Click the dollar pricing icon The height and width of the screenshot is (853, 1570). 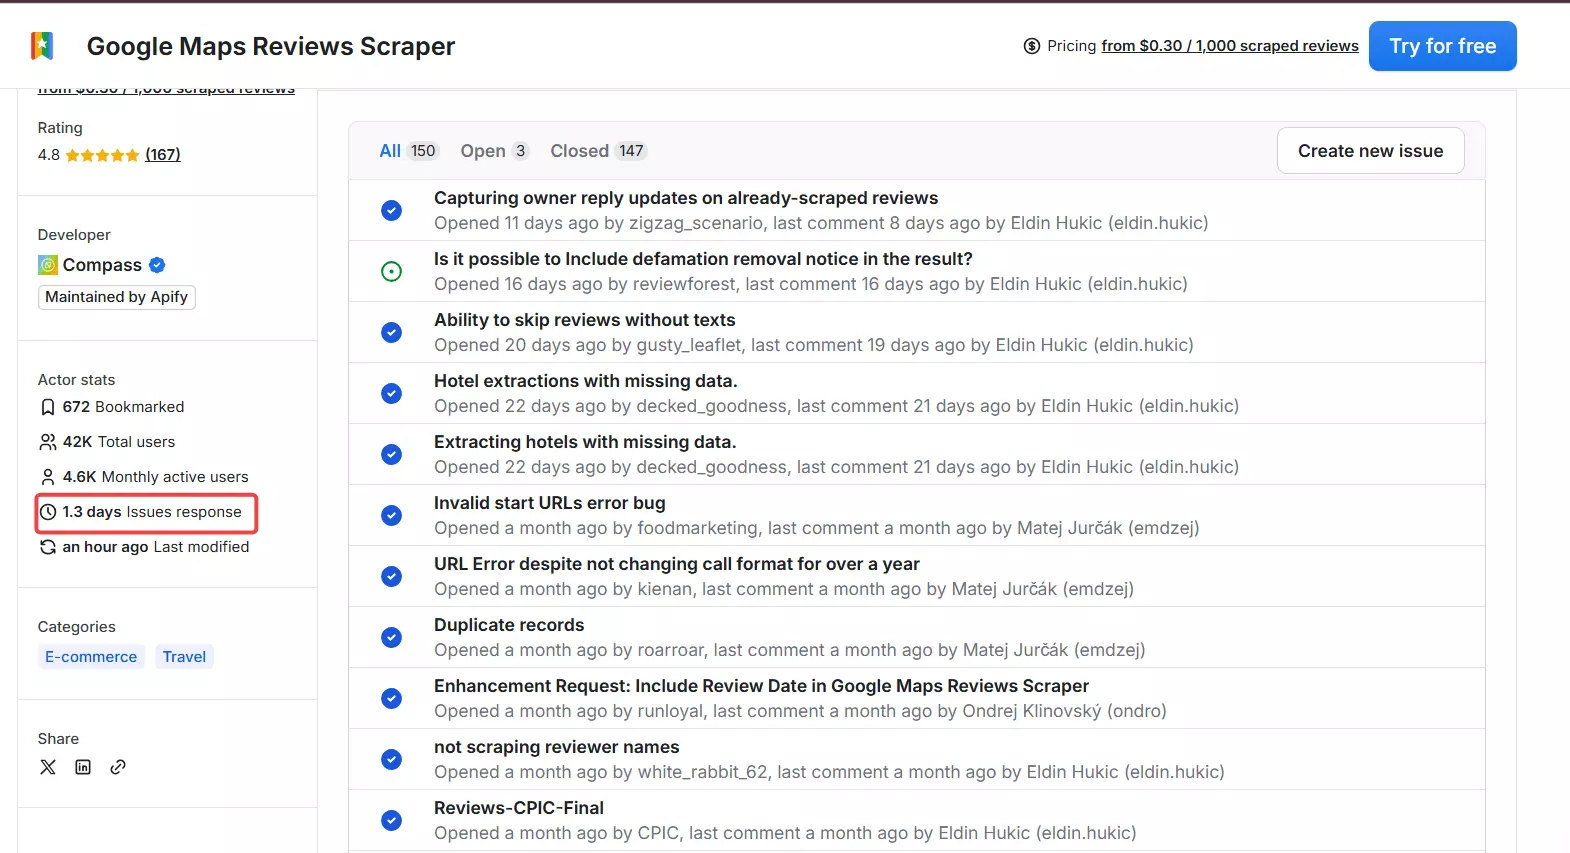1032,46
